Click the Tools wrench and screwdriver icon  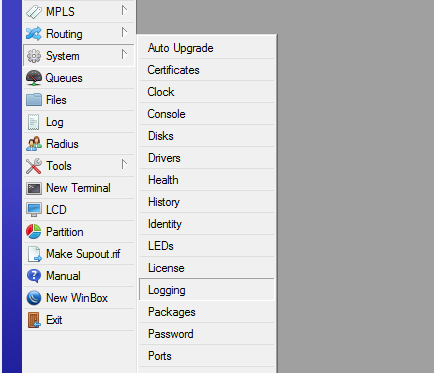click(x=34, y=166)
